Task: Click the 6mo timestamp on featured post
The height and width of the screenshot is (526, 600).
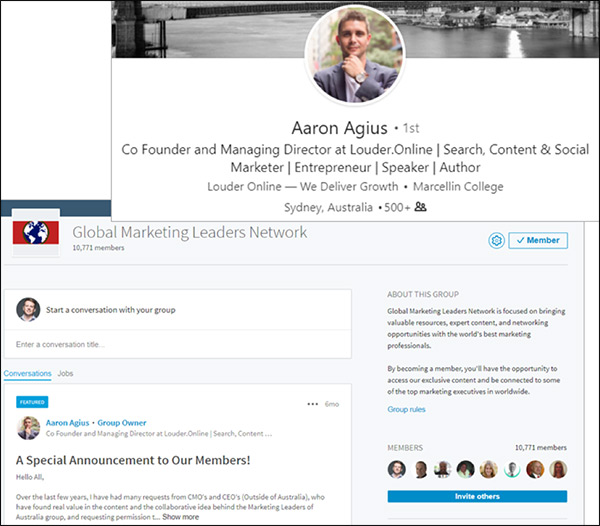Action: [x=332, y=404]
